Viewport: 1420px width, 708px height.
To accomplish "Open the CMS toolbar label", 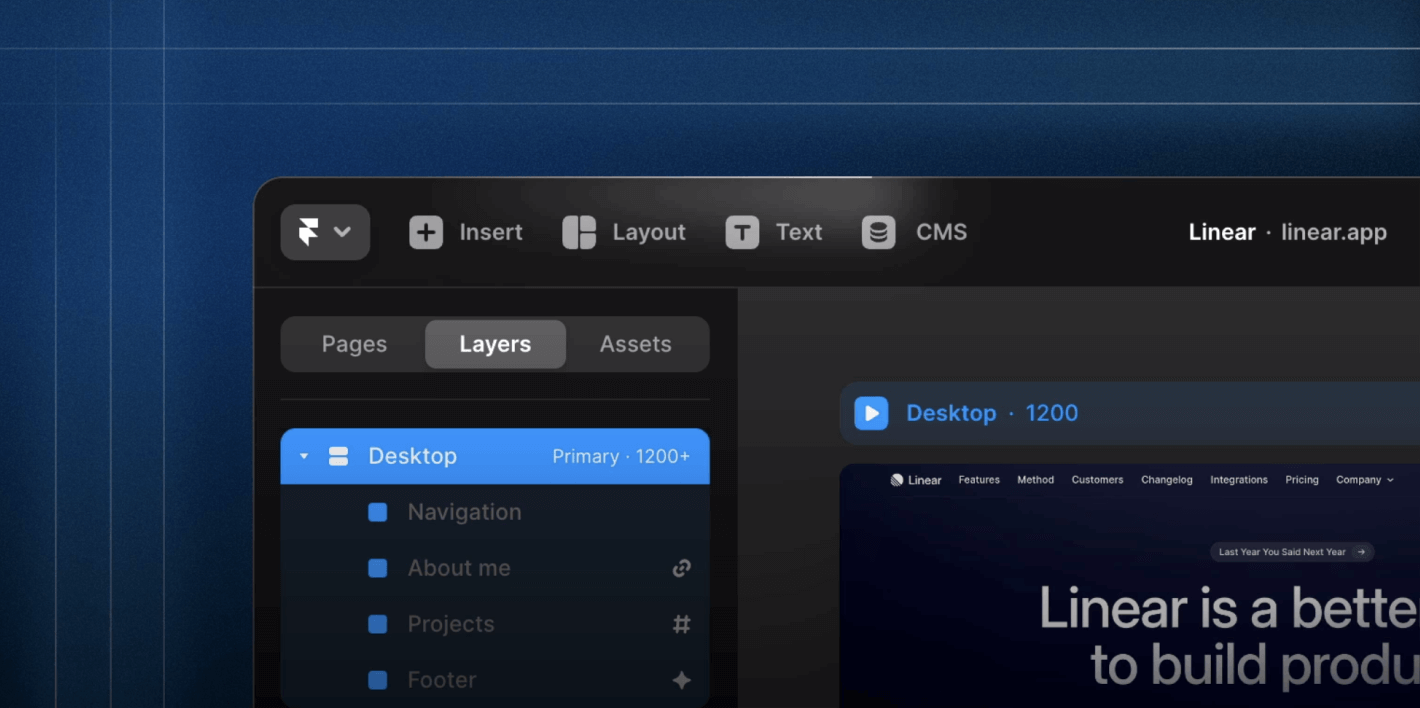I will click(942, 232).
